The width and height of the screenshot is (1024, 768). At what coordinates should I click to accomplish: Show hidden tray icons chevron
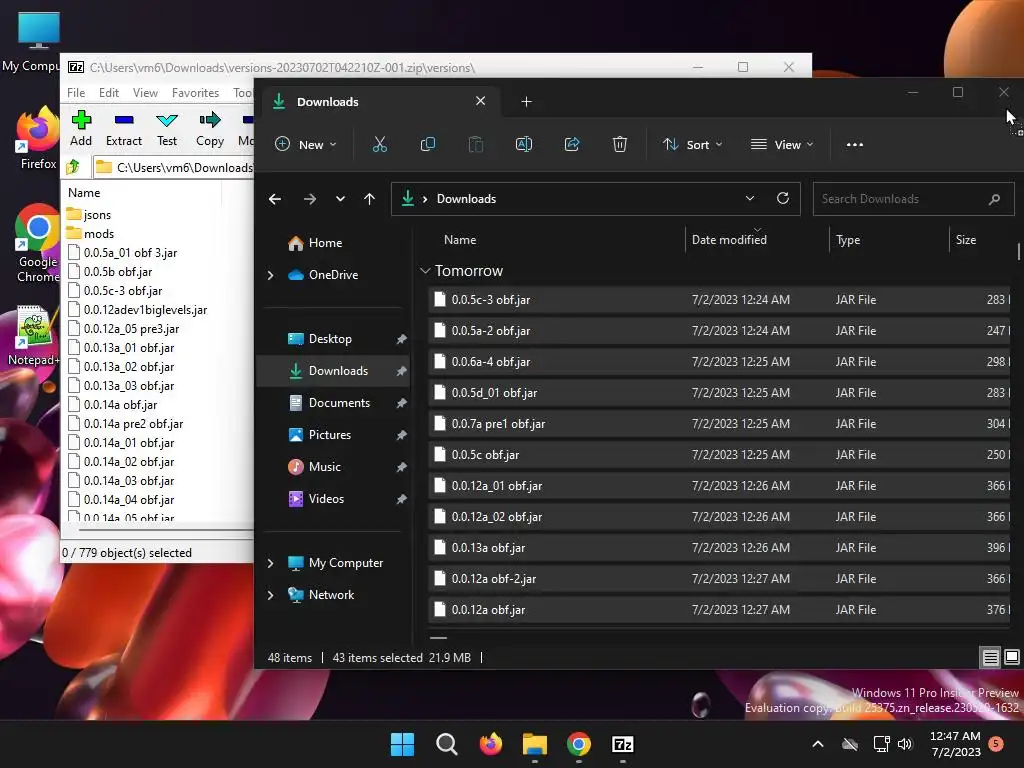tap(818, 744)
